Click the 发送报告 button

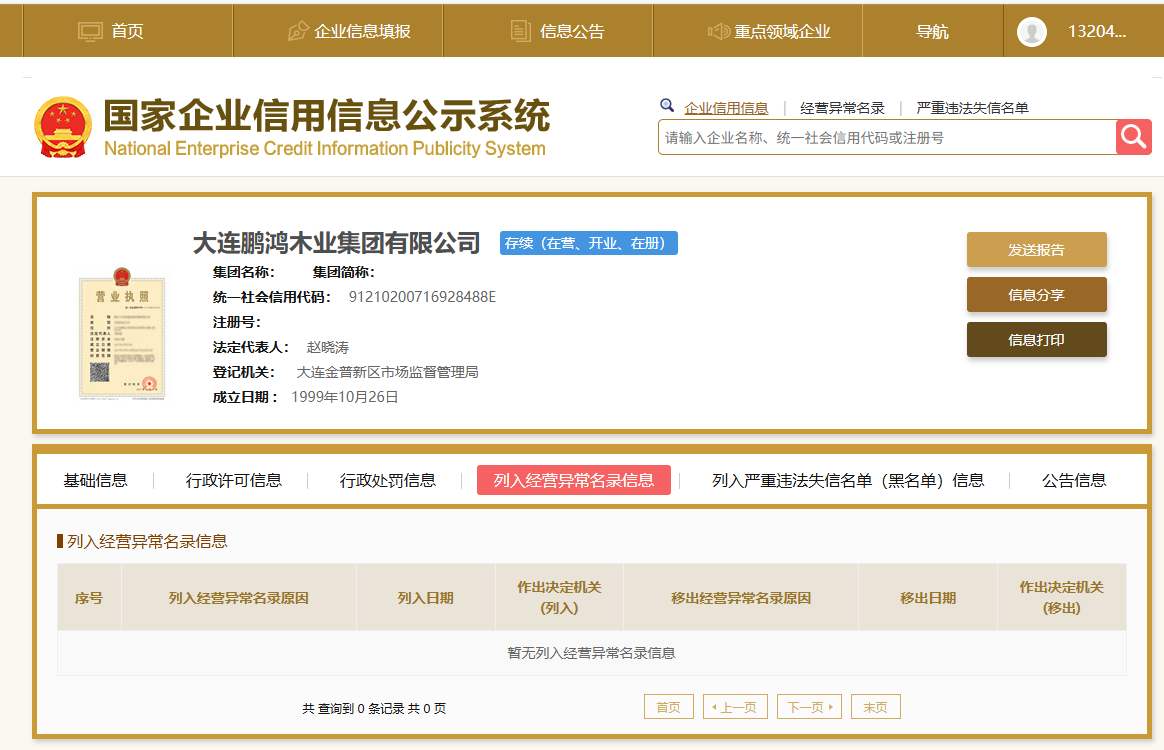click(1036, 250)
